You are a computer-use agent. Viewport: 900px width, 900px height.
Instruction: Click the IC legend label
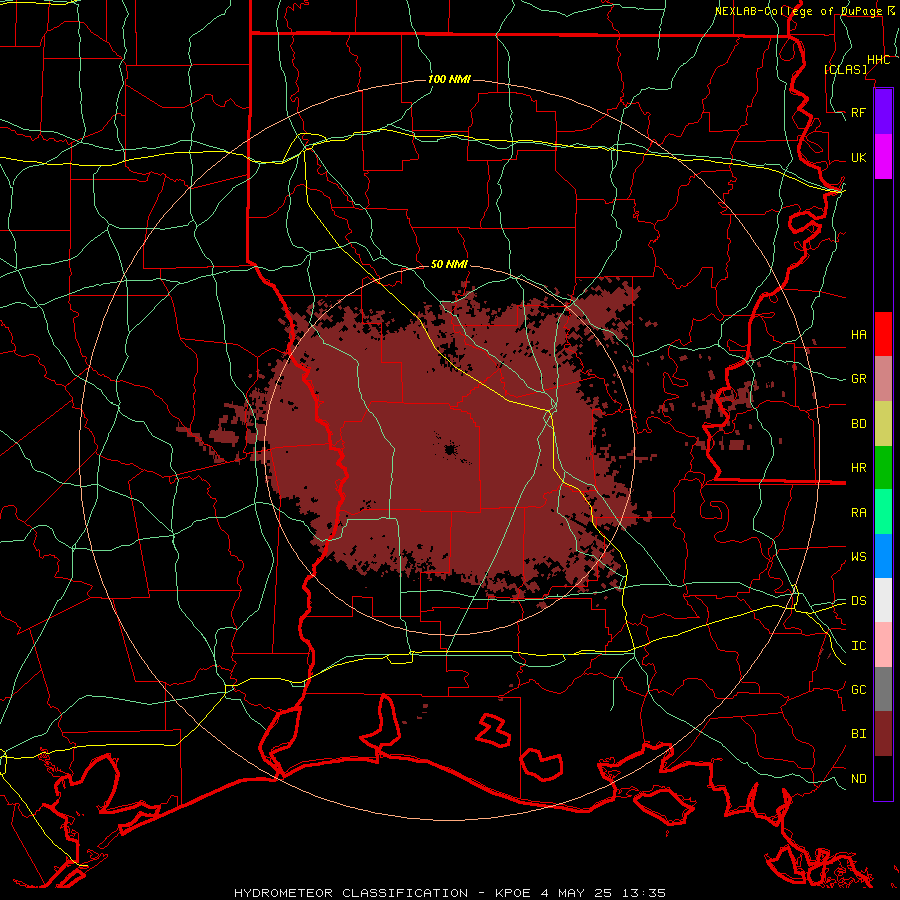pyautogui.click(x=859, y=646)
